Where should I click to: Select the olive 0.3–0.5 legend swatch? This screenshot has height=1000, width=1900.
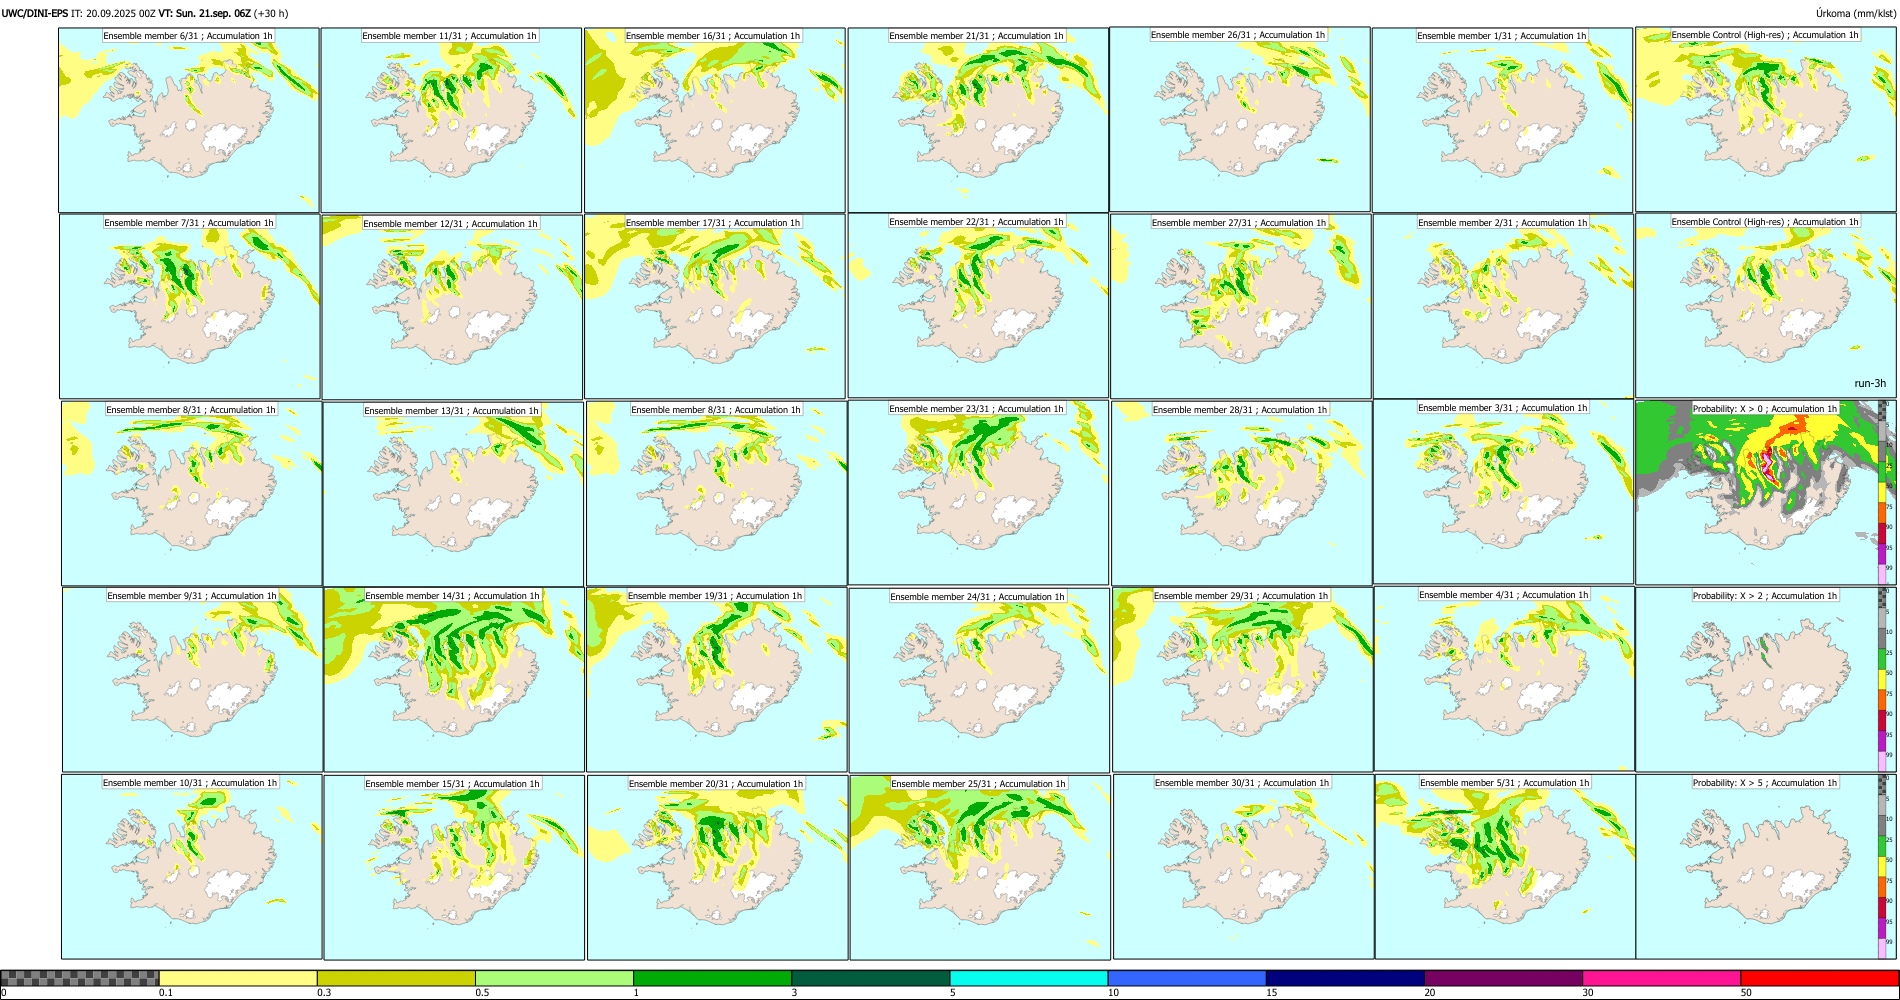tap(396, 978)
